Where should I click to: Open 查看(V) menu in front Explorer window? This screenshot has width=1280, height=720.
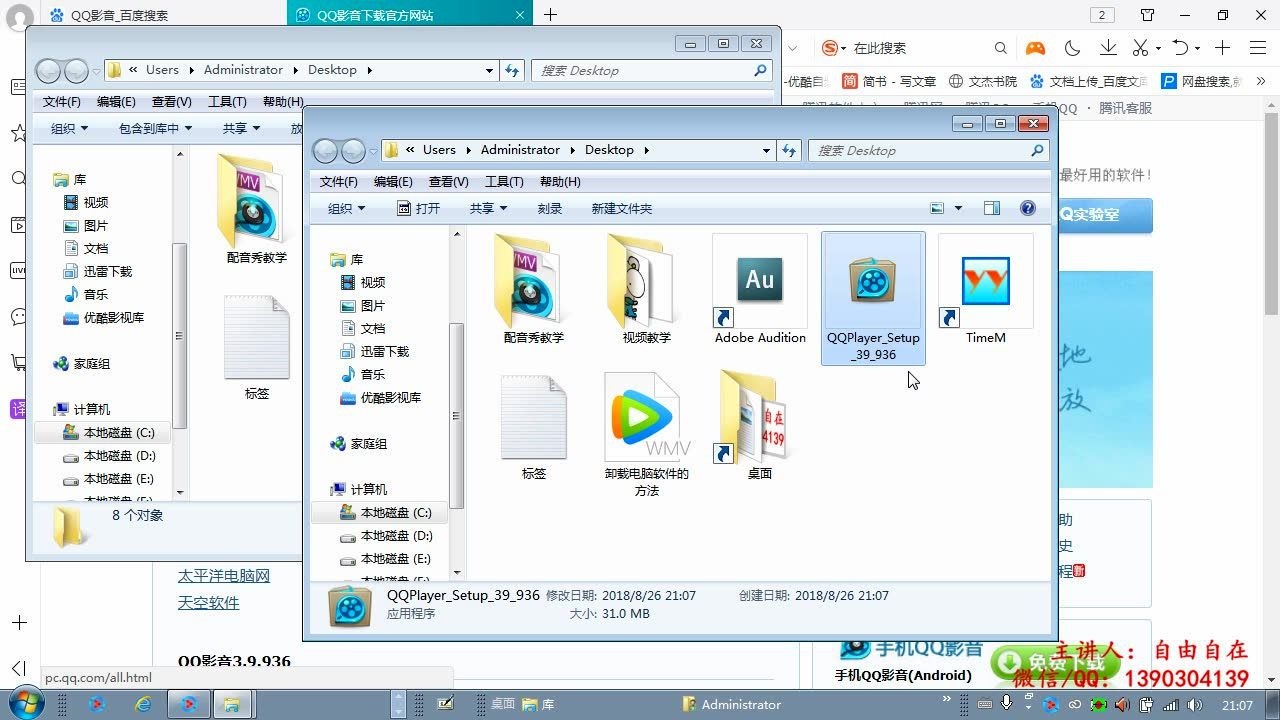coord(448,181)
